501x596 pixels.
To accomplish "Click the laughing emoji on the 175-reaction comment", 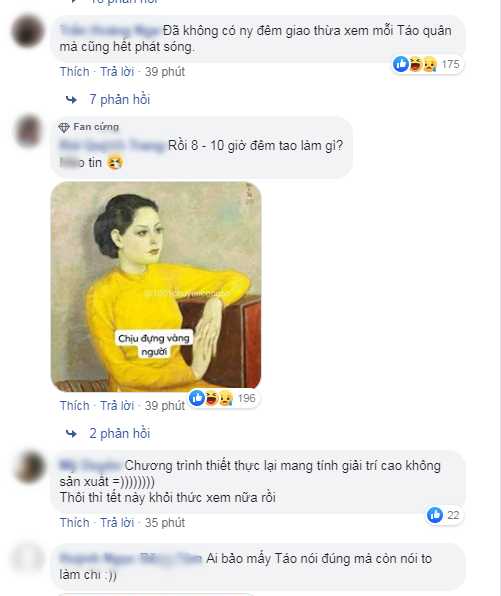I will [415, 64].
